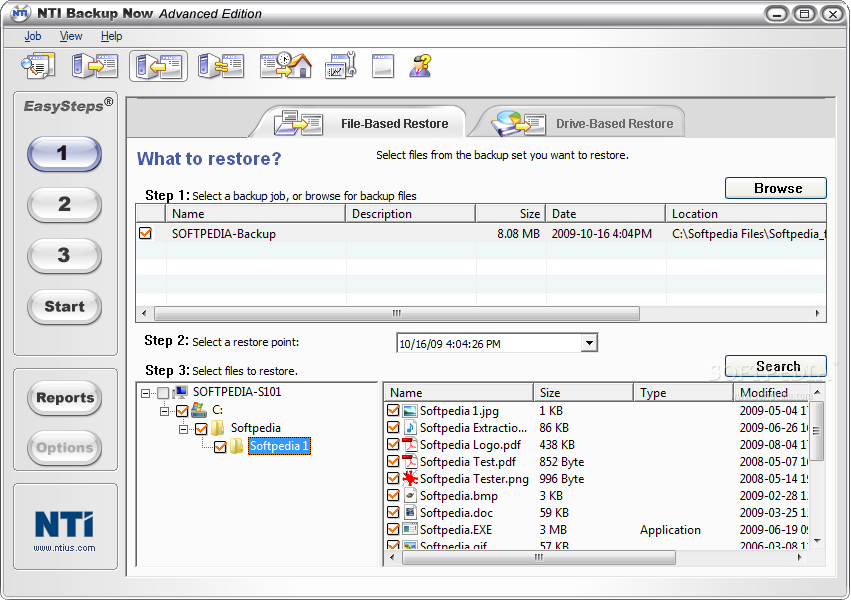Viewport: 851px width, 601px height.
Task: Toggle the SOFTPEDIA-S101 tree checkbox
Action: coord(163,393)
